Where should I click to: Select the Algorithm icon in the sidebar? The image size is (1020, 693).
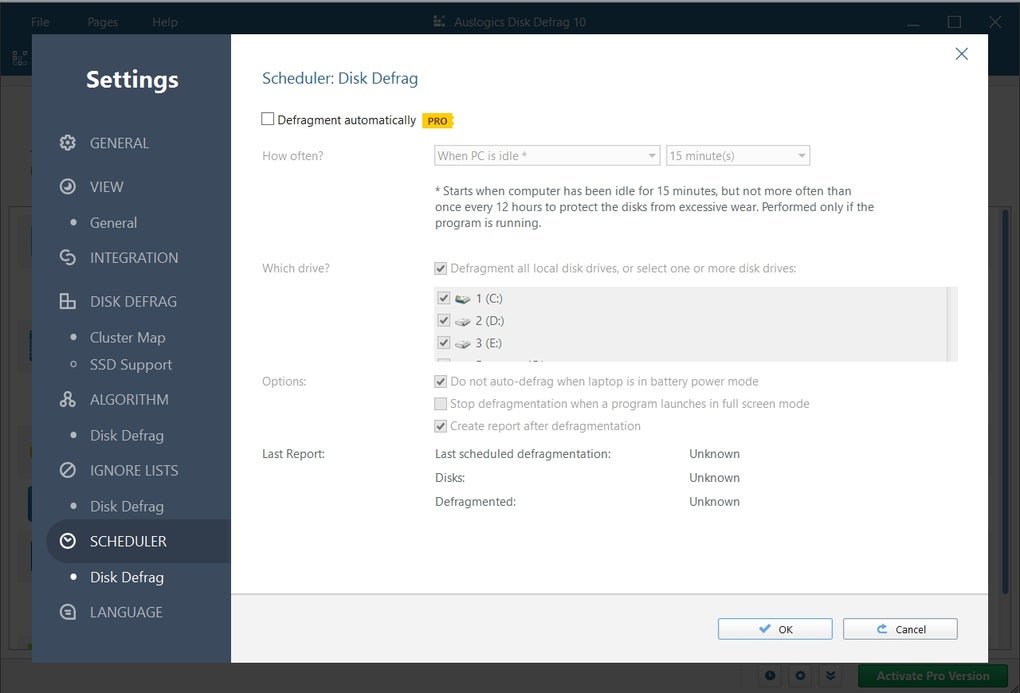[x=67, y=399]
